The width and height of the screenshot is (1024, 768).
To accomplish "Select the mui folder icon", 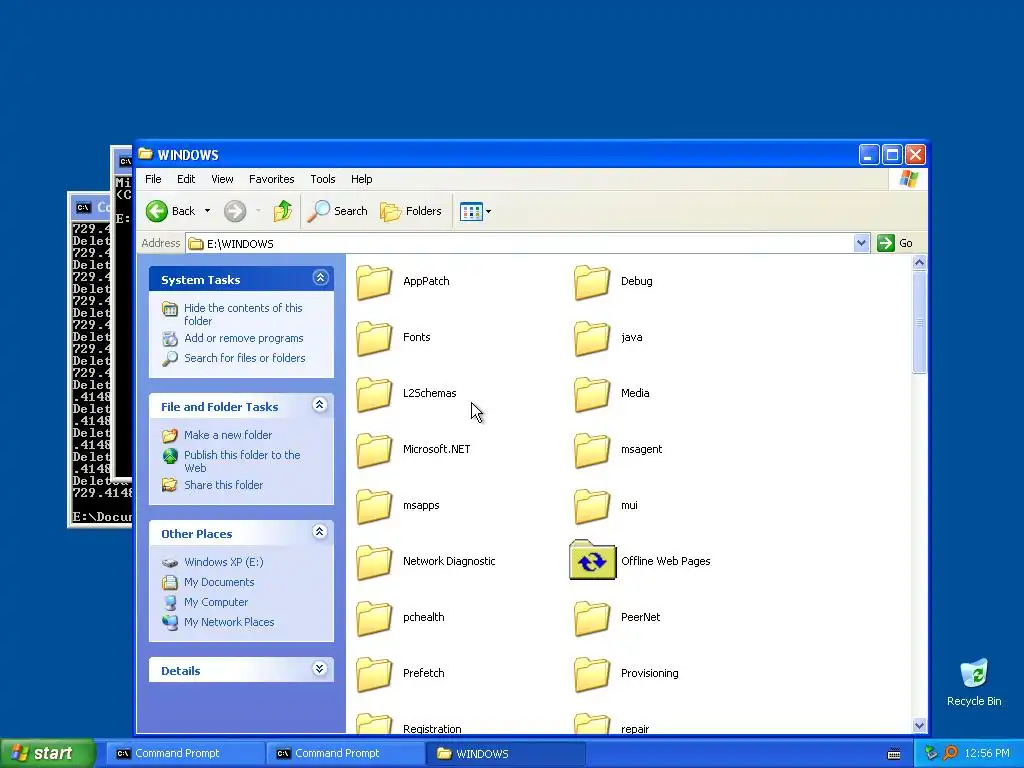I will 592,506.
